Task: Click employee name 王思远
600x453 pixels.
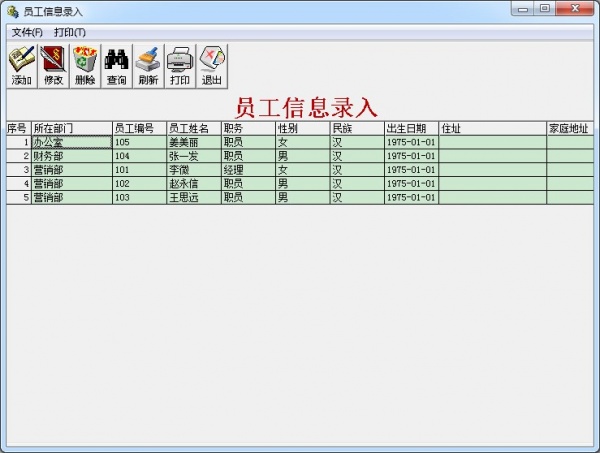Action: click(x=194, y=197)
